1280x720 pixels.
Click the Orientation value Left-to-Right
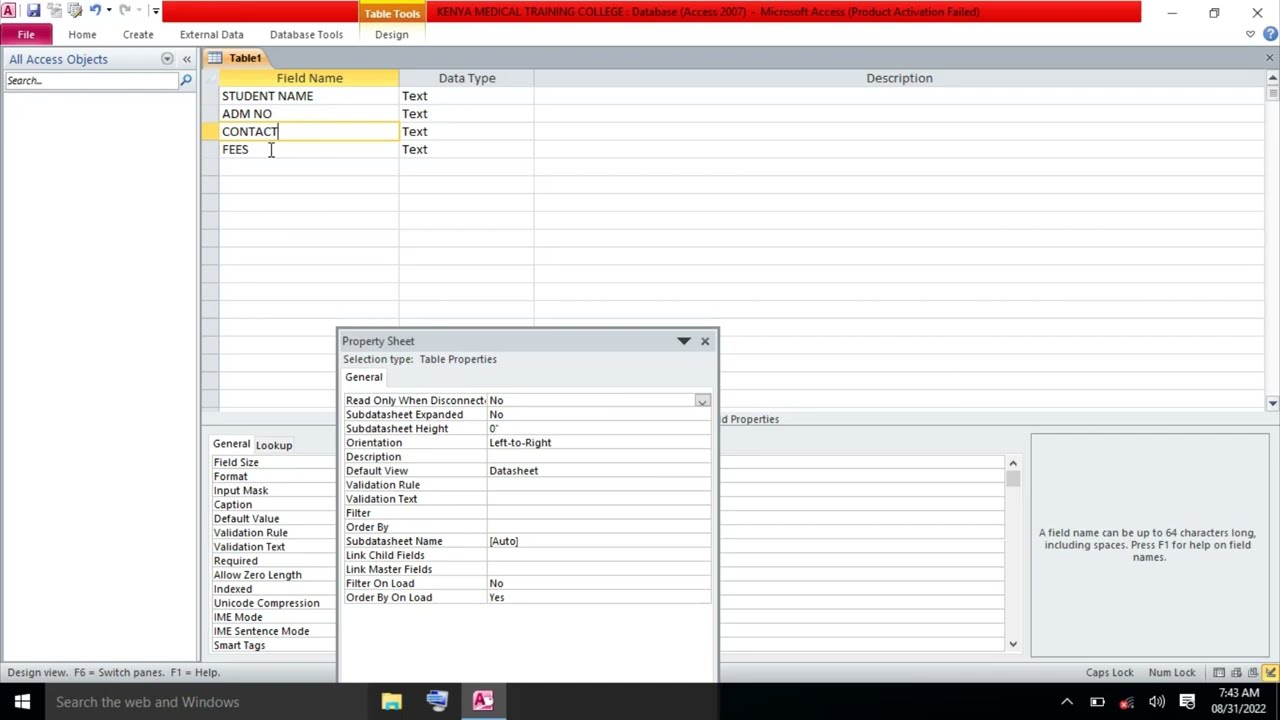pos(598,442)
